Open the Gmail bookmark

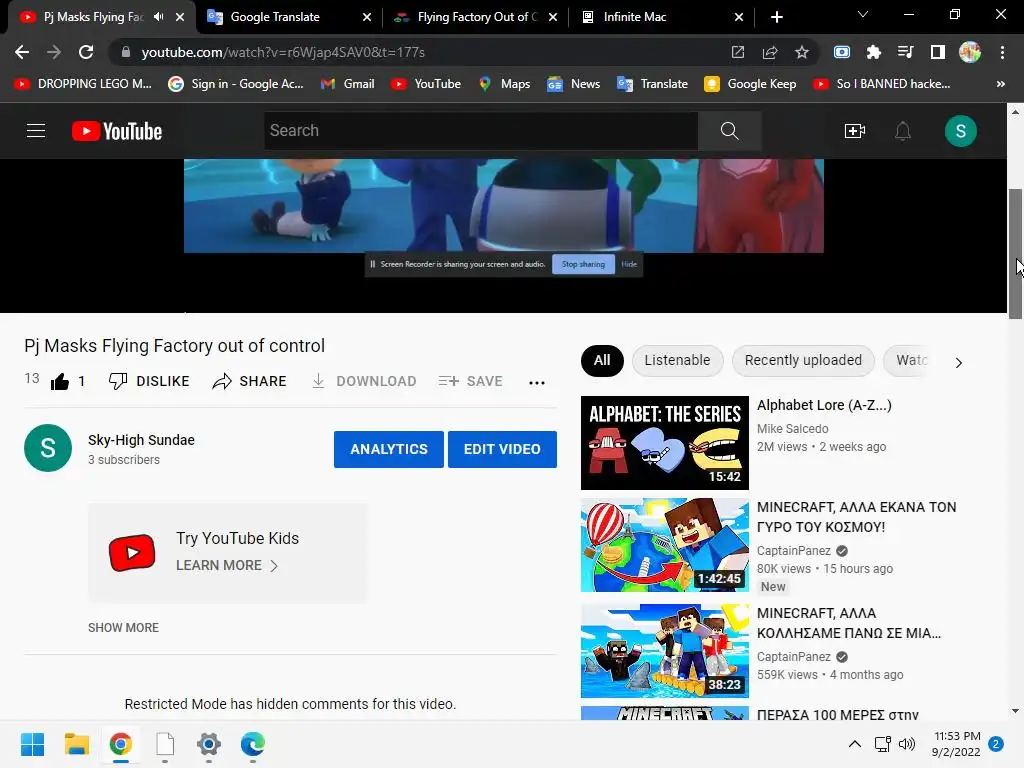347,84
